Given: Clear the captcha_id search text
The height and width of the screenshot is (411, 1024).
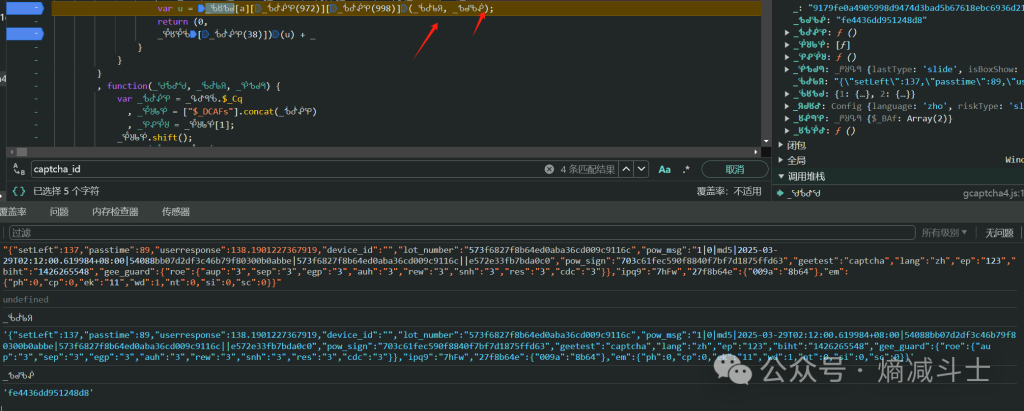Looking at the screenshot, I should coord(549,170).
